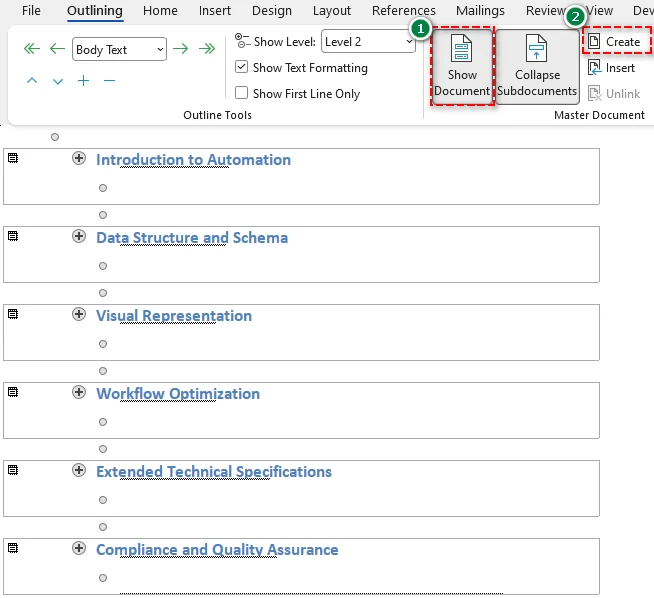
Task: Click the Extended Technical Specifications heading
Action: 214,472
